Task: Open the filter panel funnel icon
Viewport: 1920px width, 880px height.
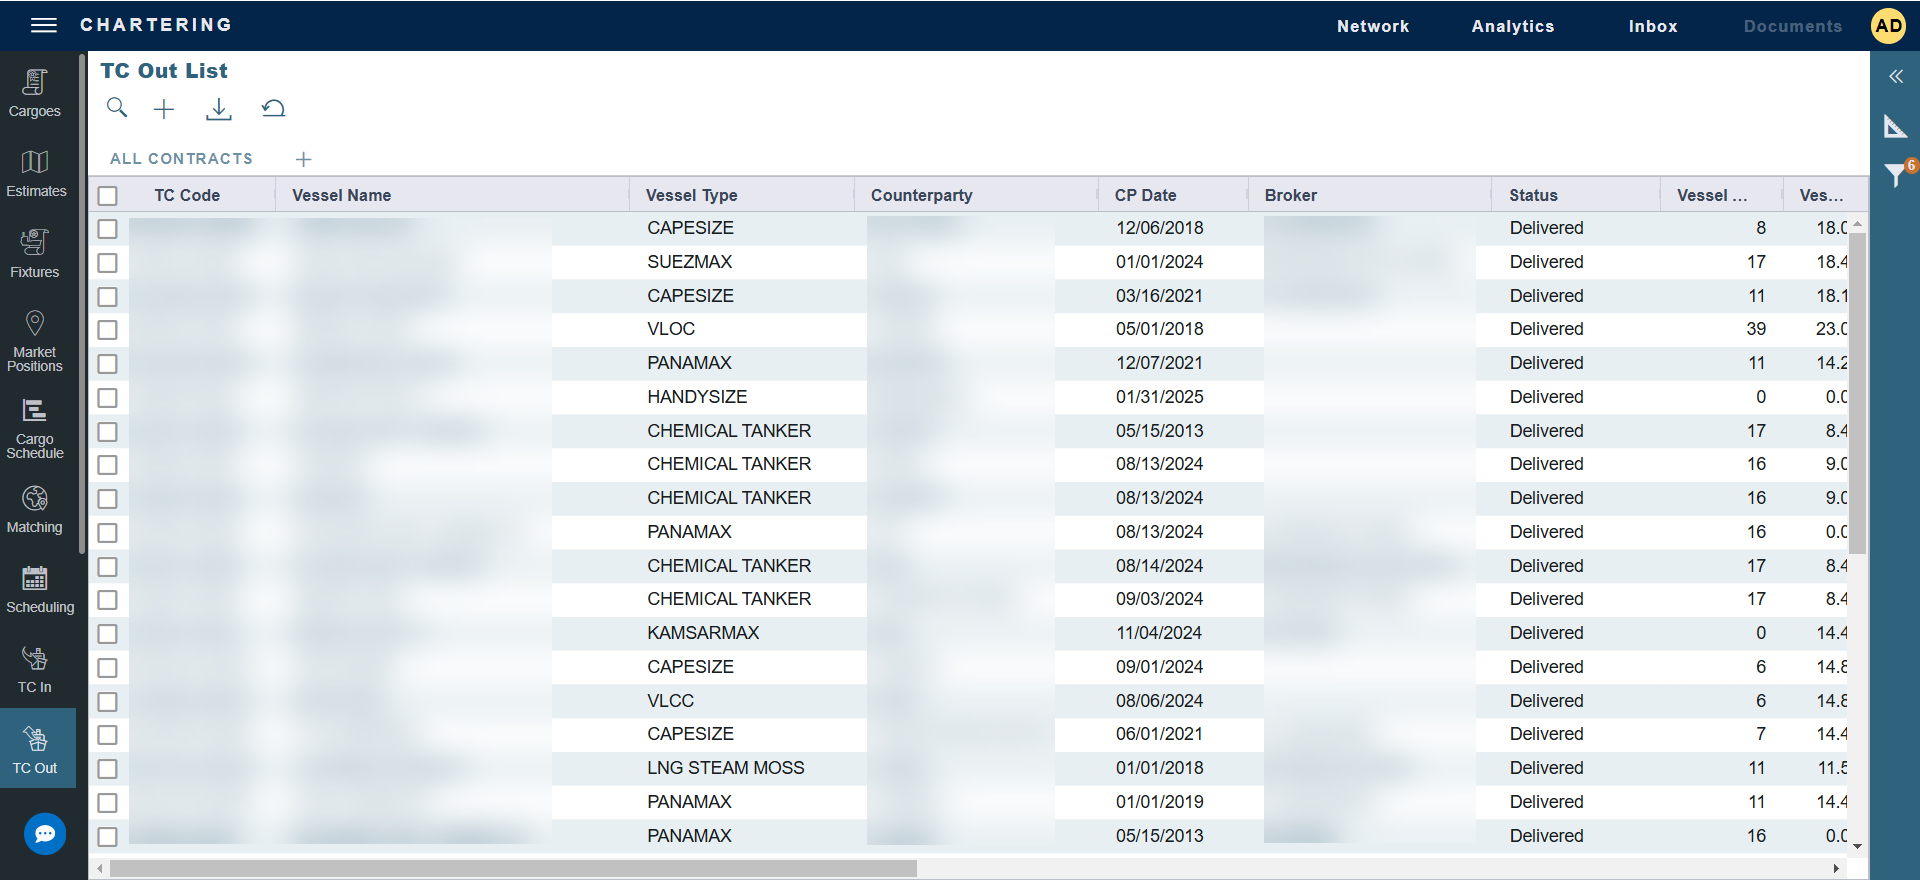Action: (x=1895, y=175)
